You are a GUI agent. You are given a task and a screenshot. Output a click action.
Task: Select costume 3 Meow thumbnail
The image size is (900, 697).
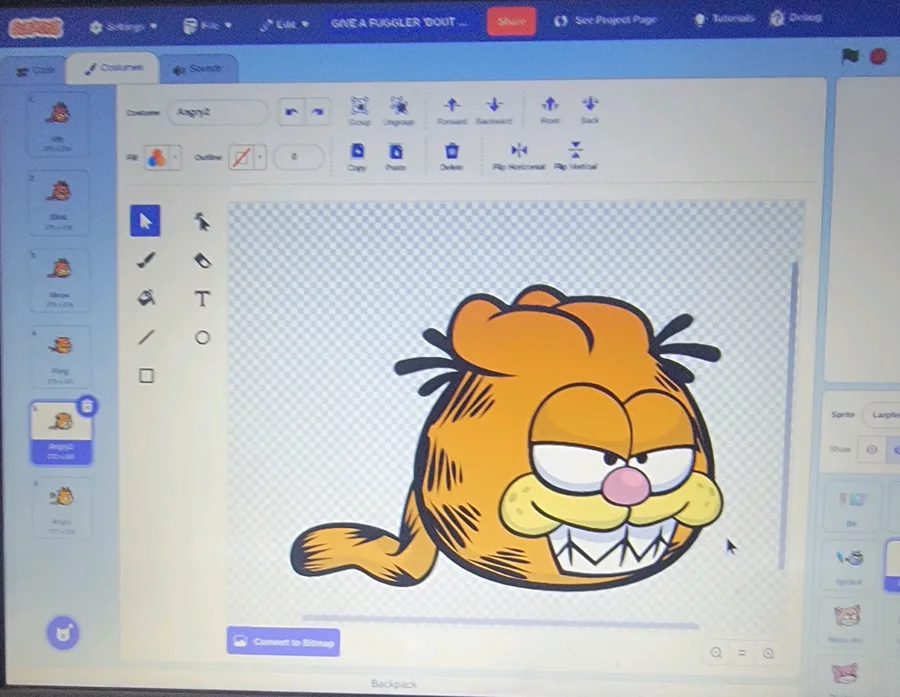coord(60,280)
